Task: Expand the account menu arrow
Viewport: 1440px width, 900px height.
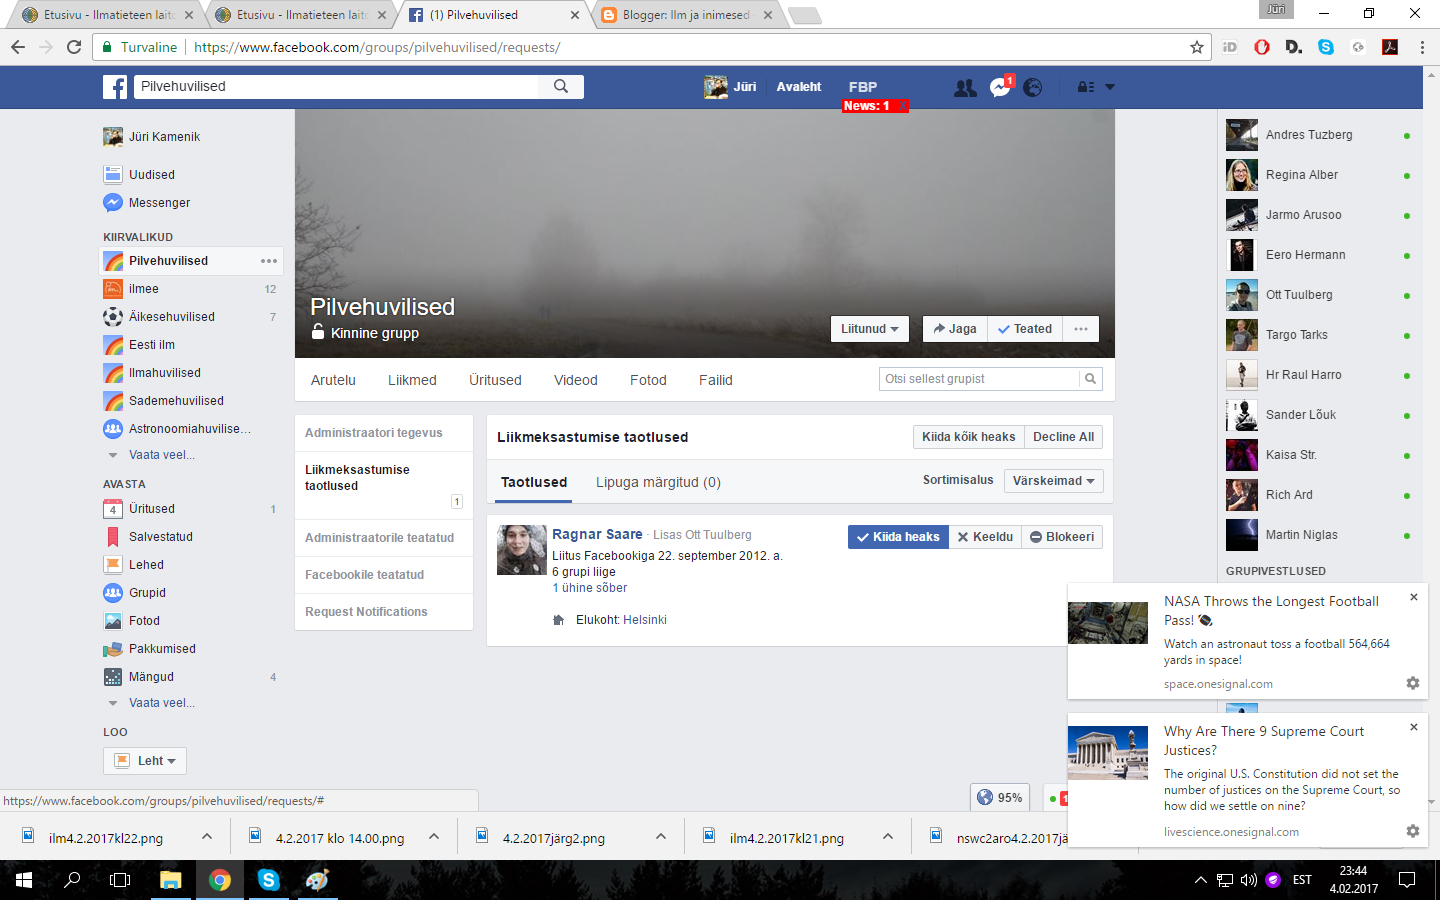Action: pyautogui.click(x=1109, y=87)
